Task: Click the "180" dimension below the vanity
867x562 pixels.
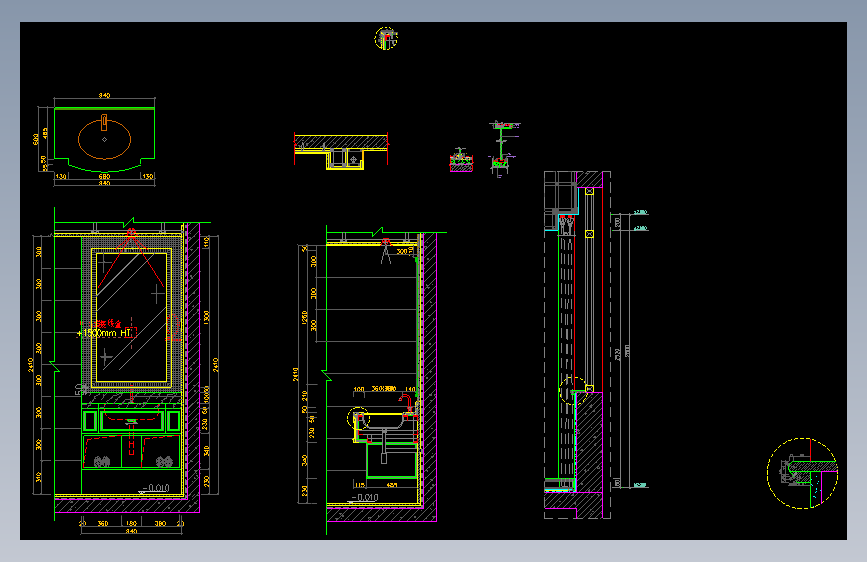Action: point(131,523)
